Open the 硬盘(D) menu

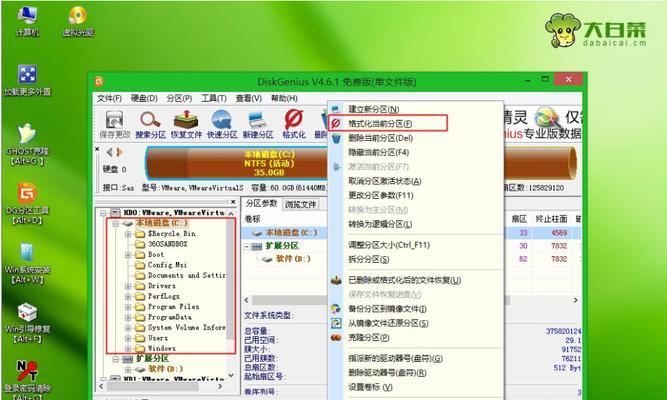tap(144, 99)
